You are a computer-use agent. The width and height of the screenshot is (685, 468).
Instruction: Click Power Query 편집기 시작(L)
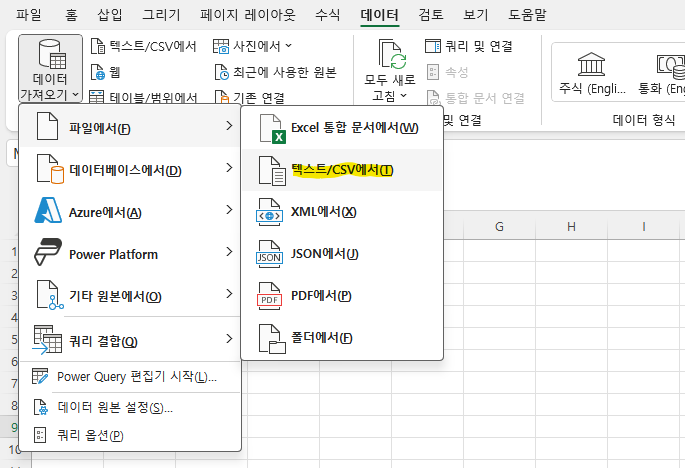[130, 377]
